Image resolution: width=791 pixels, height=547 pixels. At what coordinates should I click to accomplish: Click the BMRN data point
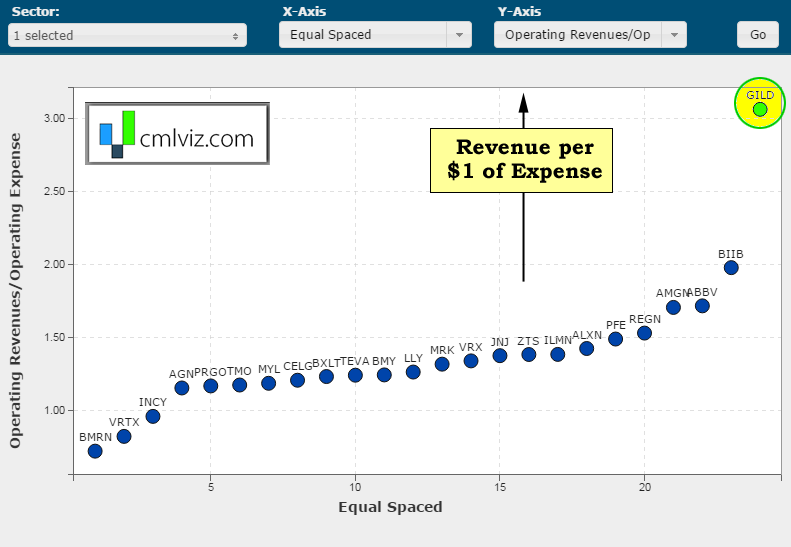pos(95,451)
